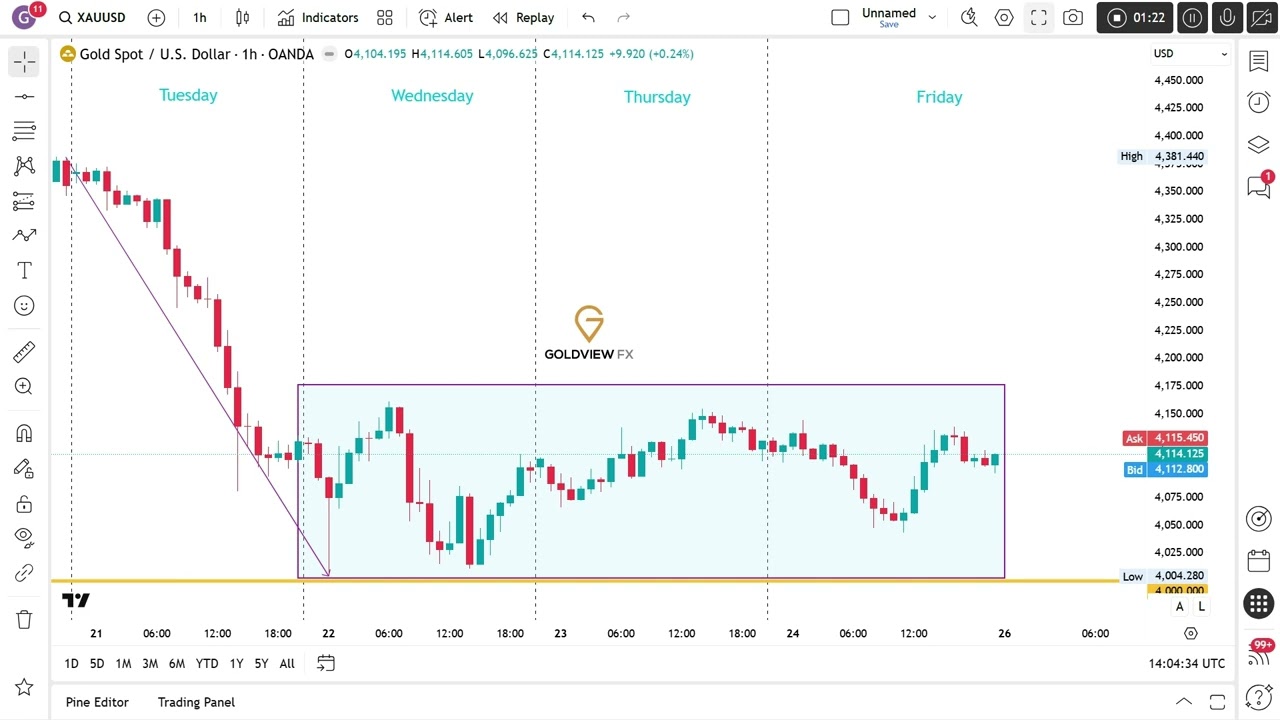
Task: Select the crosshair cursor tool
Action: [x=24, y=62]
